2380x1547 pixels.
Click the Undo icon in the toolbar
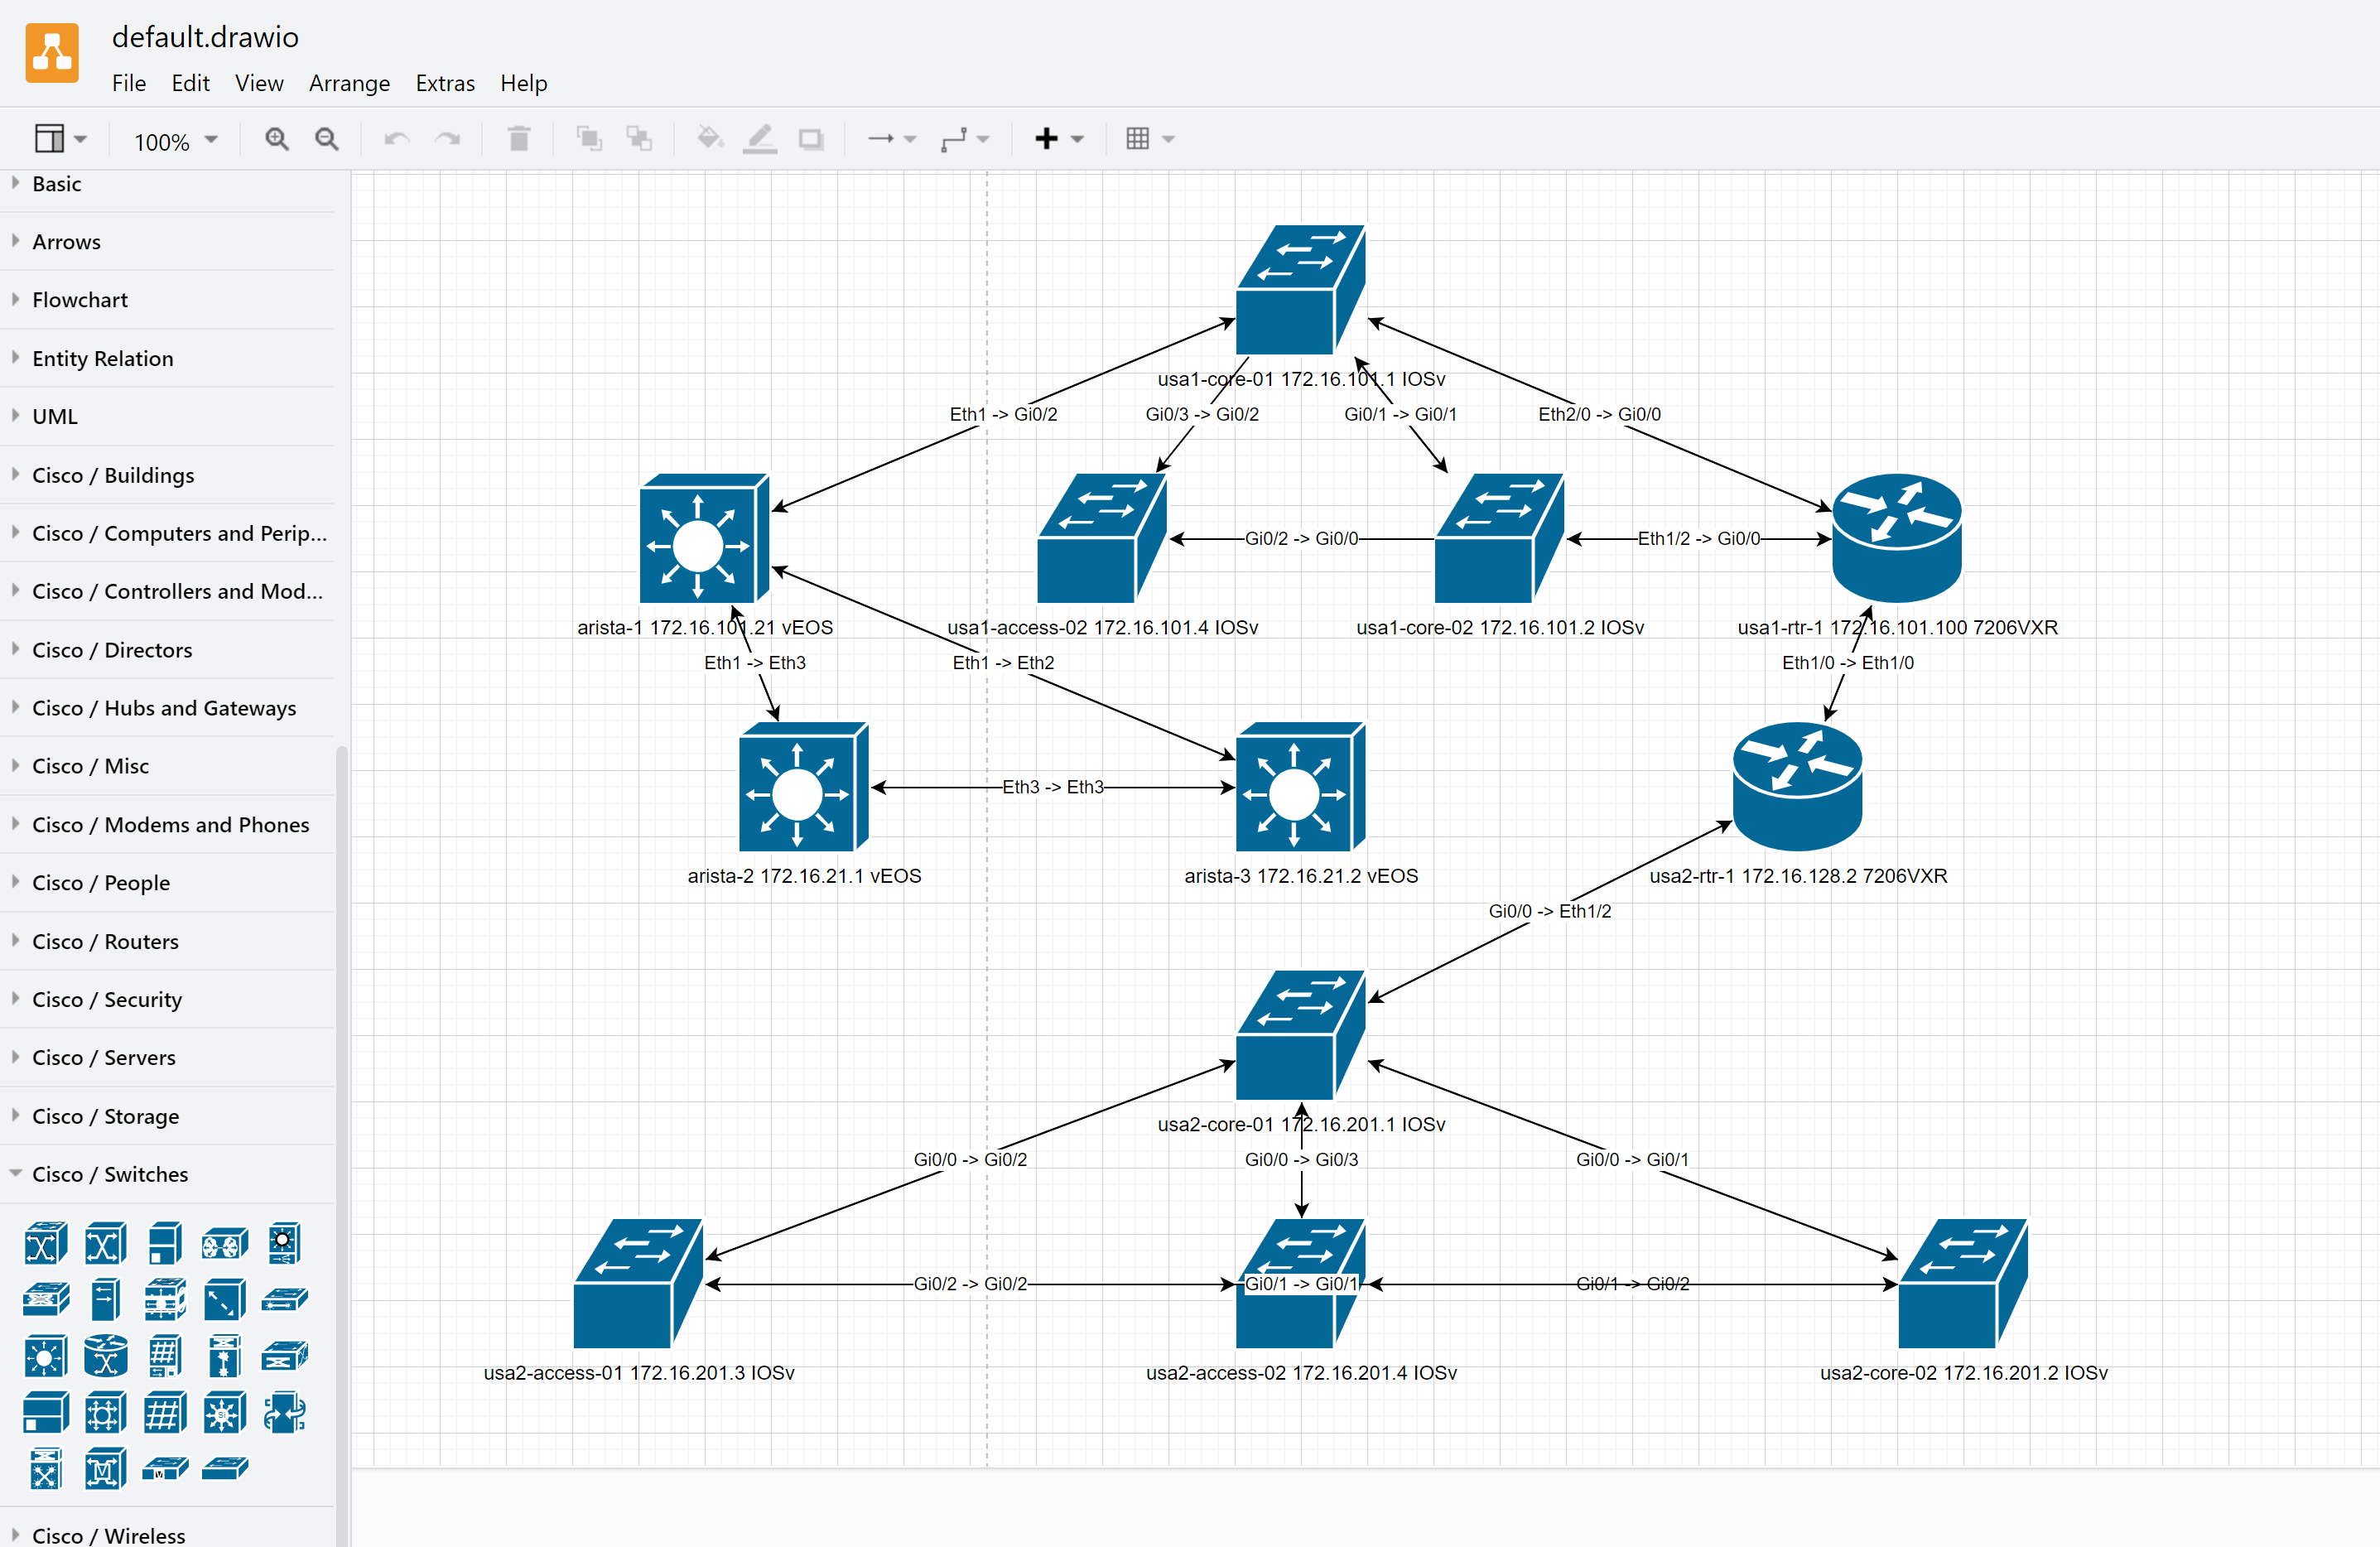tap(396, 139)
